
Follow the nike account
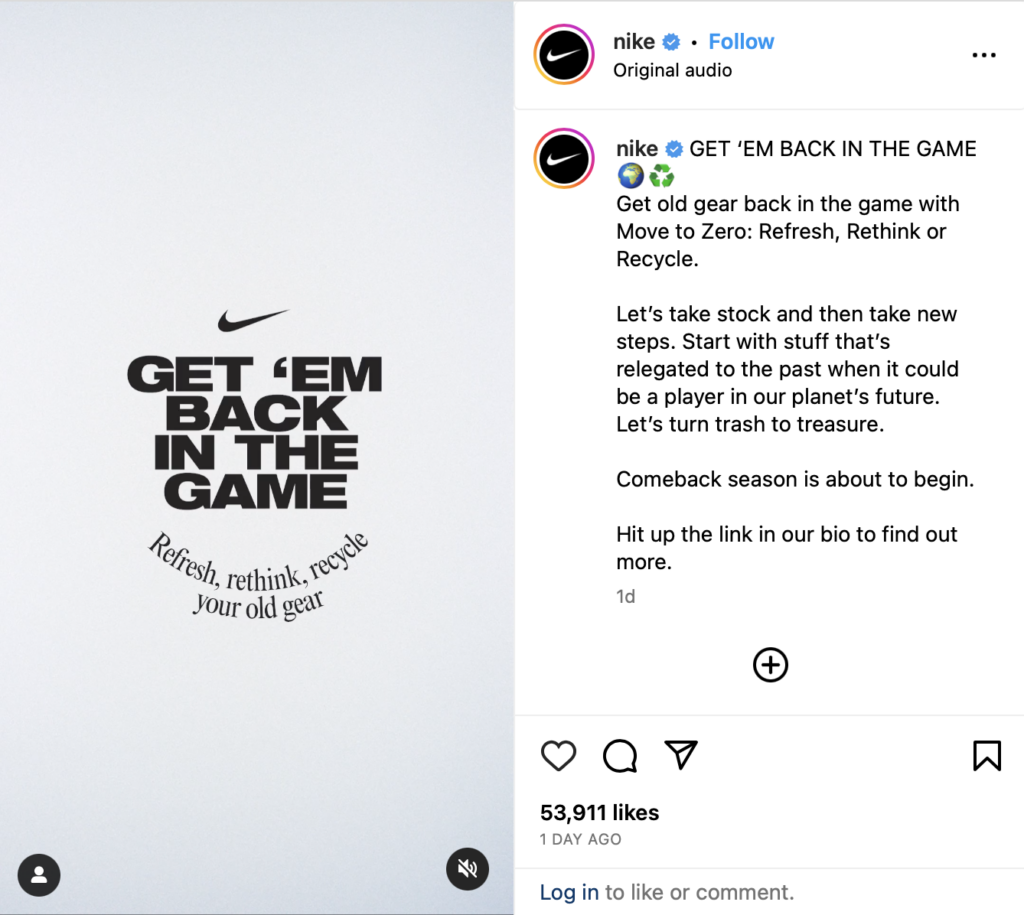(x=741, y=42)
